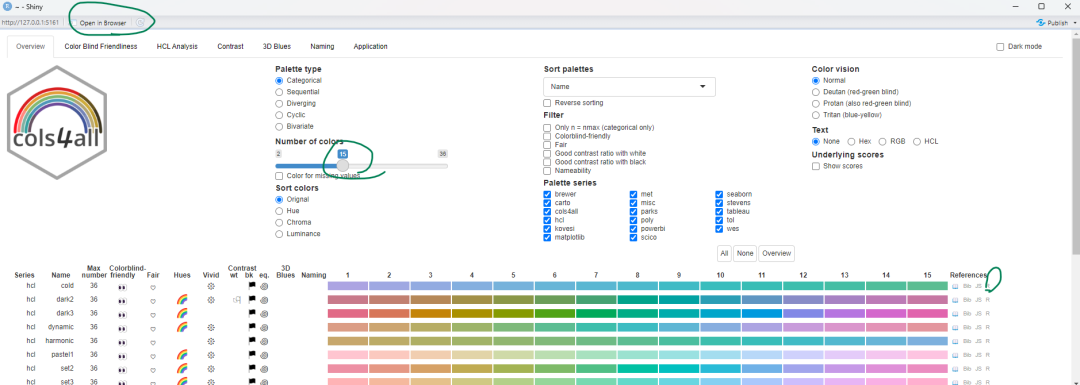Open the R link for dynamic palette
The image size is (1080, 385).
[988, 327]
